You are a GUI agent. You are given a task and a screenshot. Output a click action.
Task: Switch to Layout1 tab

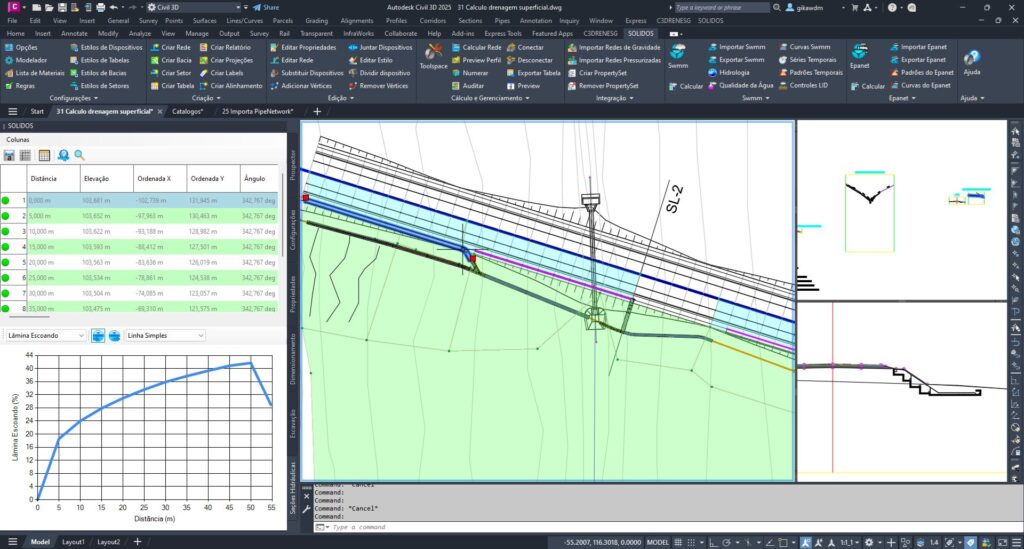(73, 542)
